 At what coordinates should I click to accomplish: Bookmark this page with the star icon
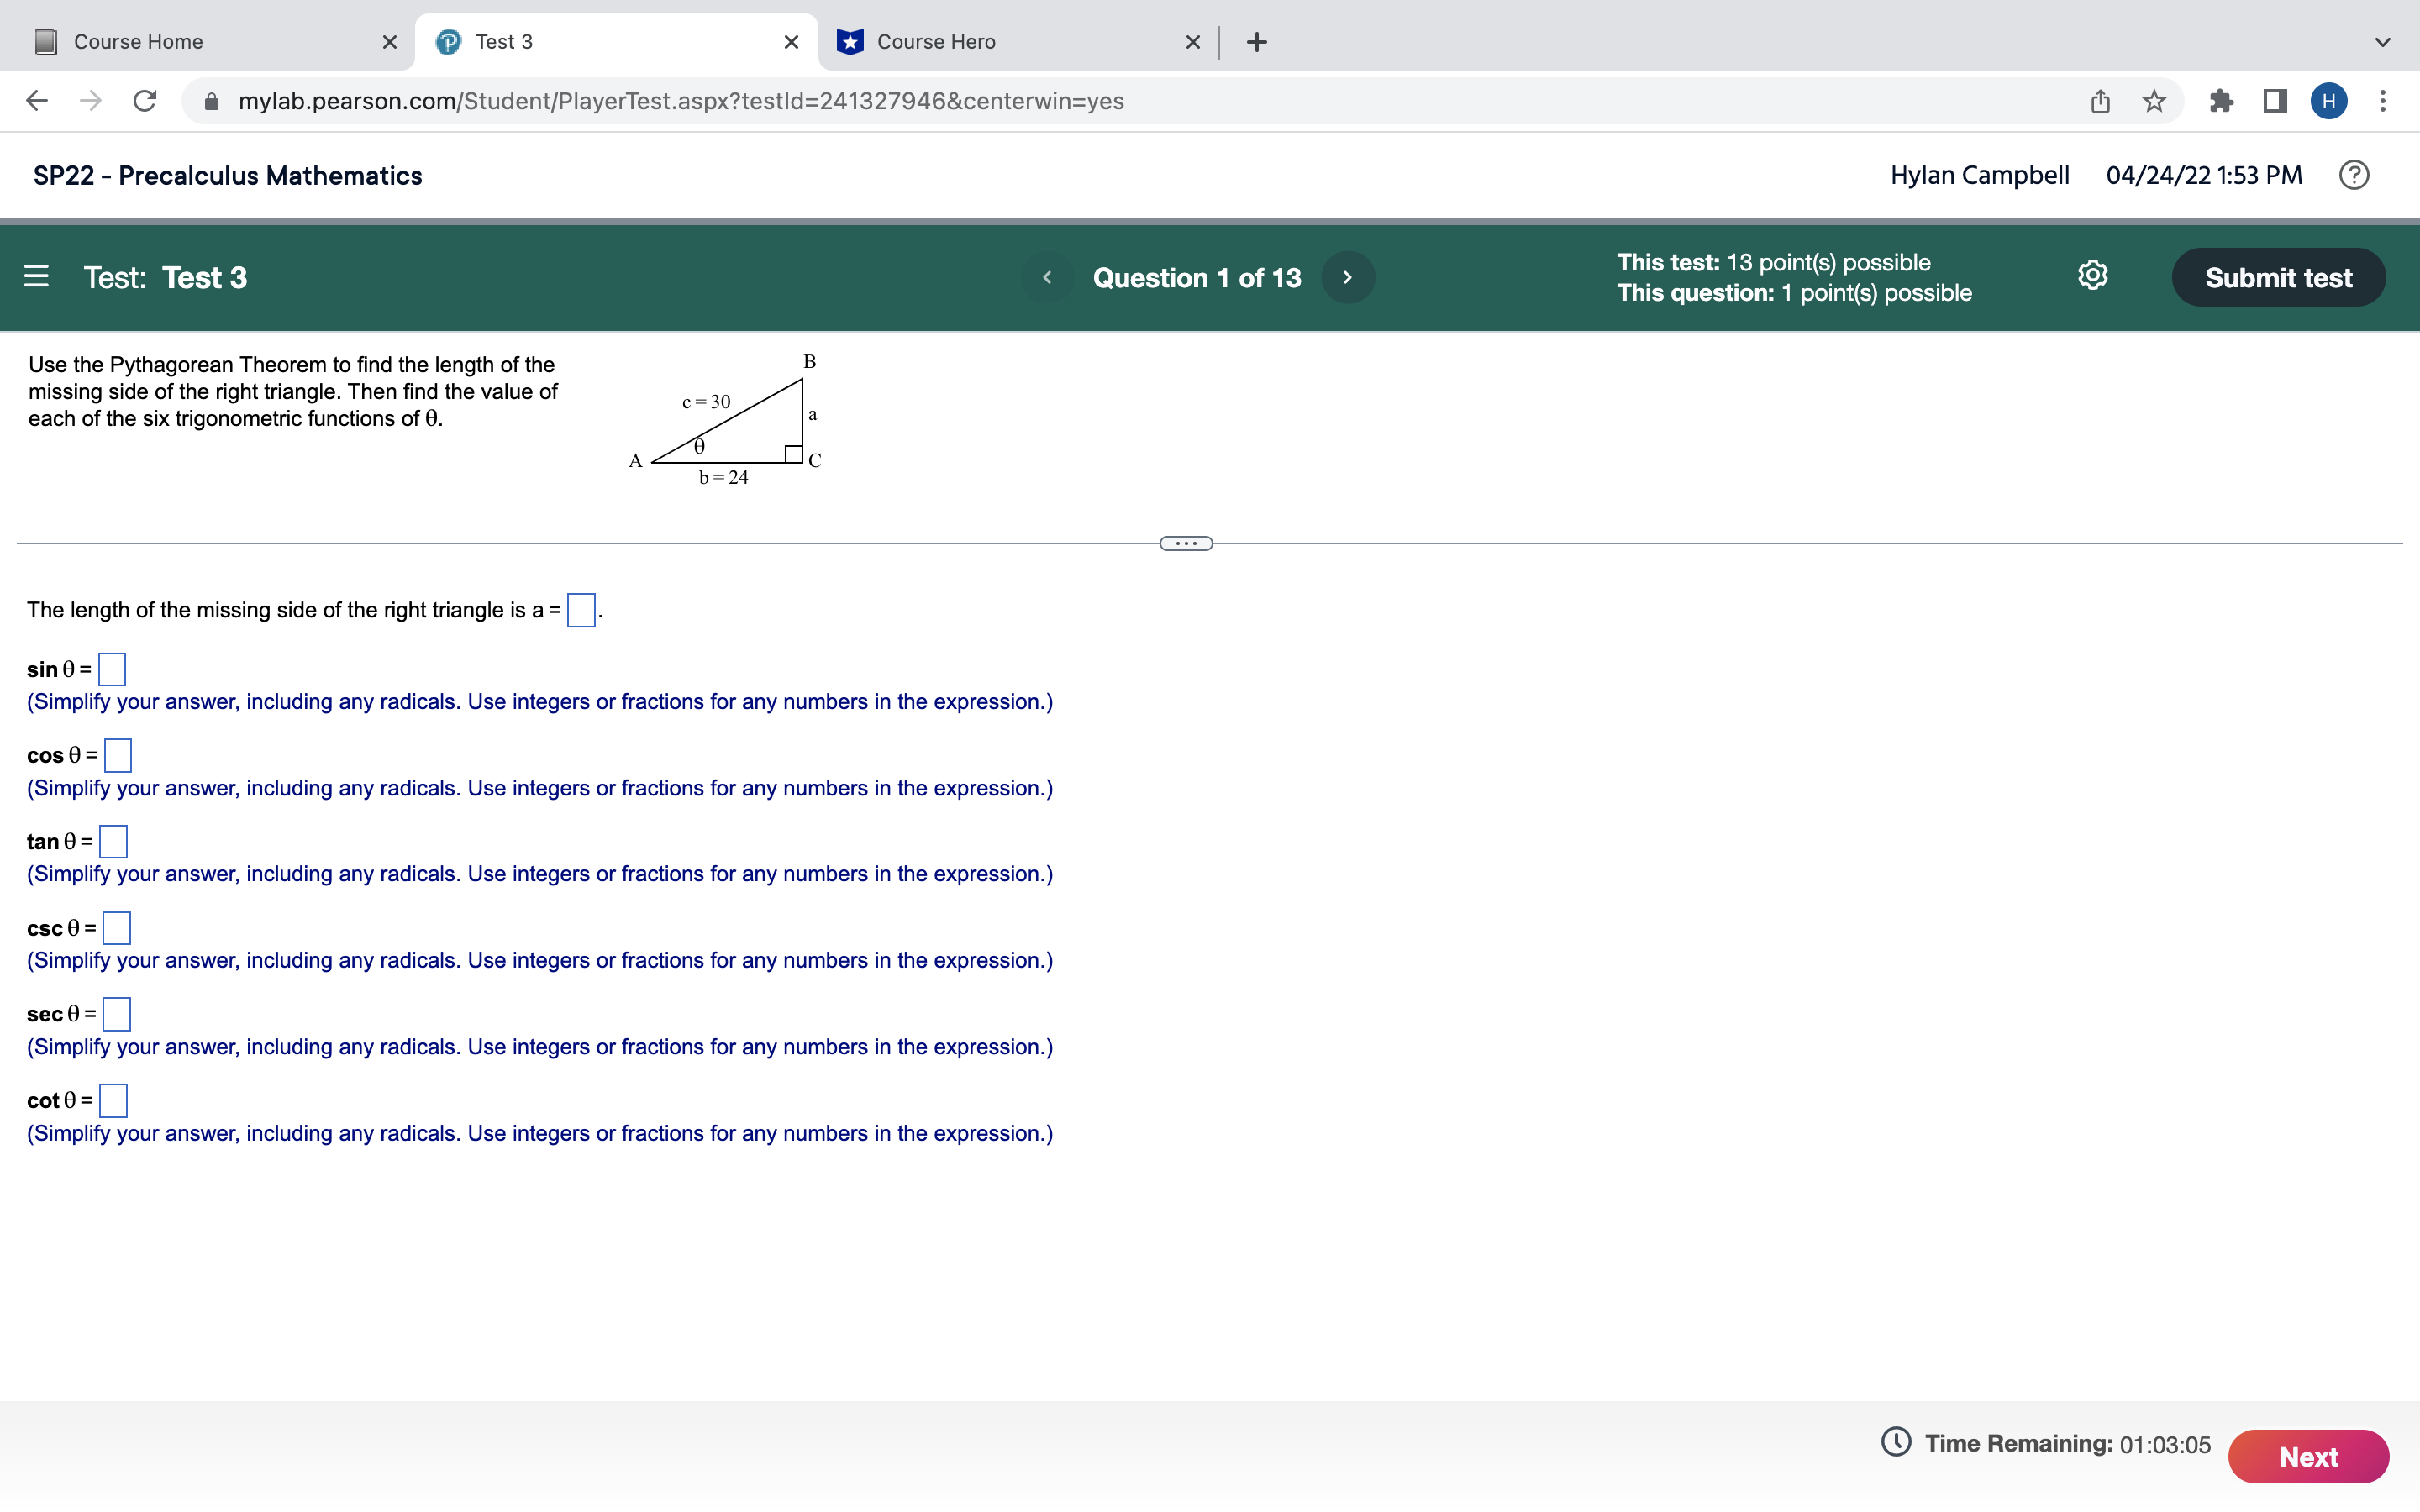[x=2152, y=100]
